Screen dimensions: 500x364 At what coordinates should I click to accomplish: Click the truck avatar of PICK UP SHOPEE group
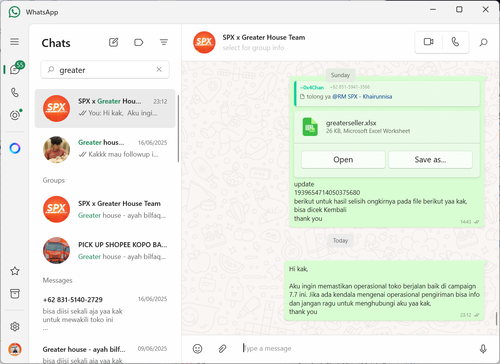56,250
